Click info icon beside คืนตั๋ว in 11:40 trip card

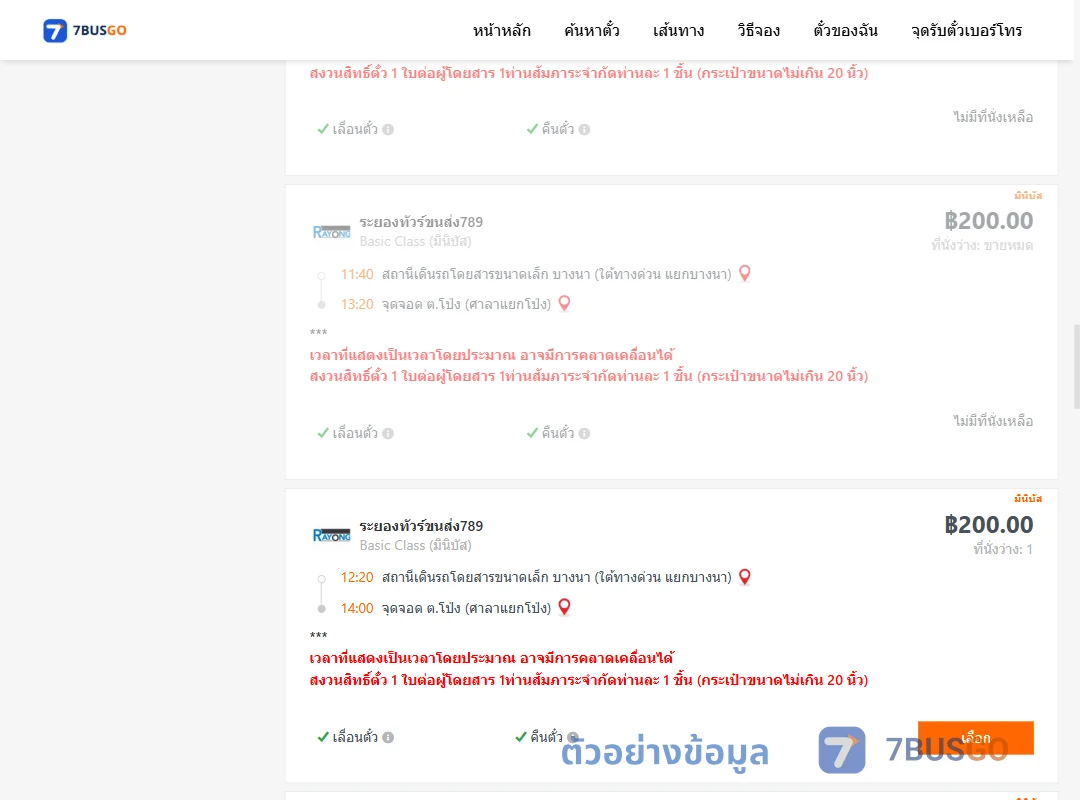(584, 433)
